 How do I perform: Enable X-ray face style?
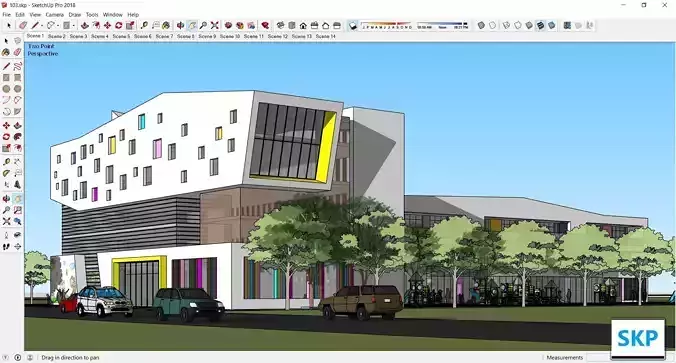point(481,25)
